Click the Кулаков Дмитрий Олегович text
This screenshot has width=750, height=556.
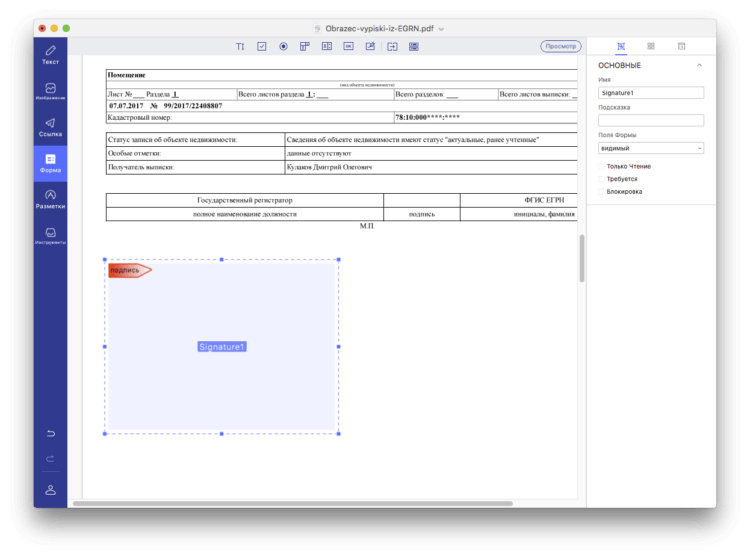(329, 167)
